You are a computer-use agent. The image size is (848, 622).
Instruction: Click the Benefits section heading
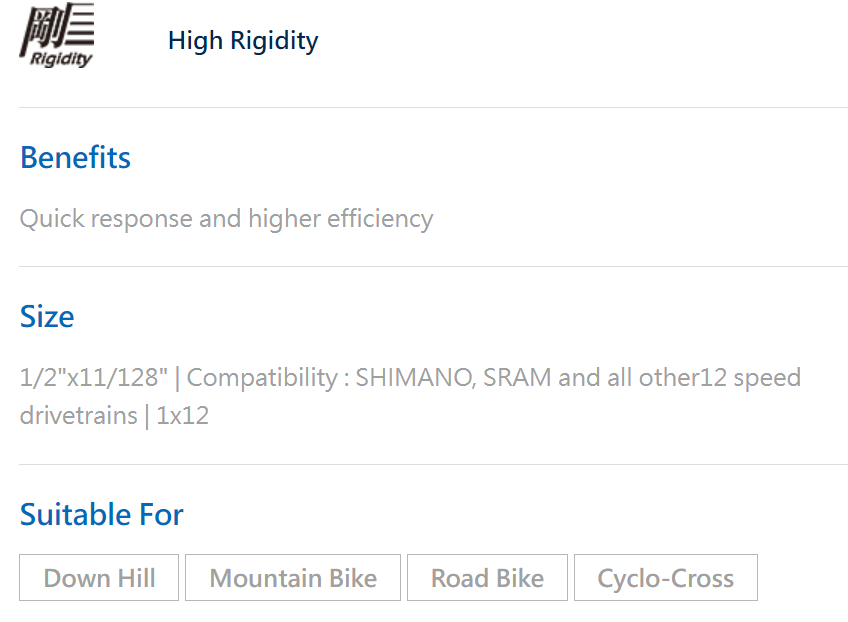75,157
